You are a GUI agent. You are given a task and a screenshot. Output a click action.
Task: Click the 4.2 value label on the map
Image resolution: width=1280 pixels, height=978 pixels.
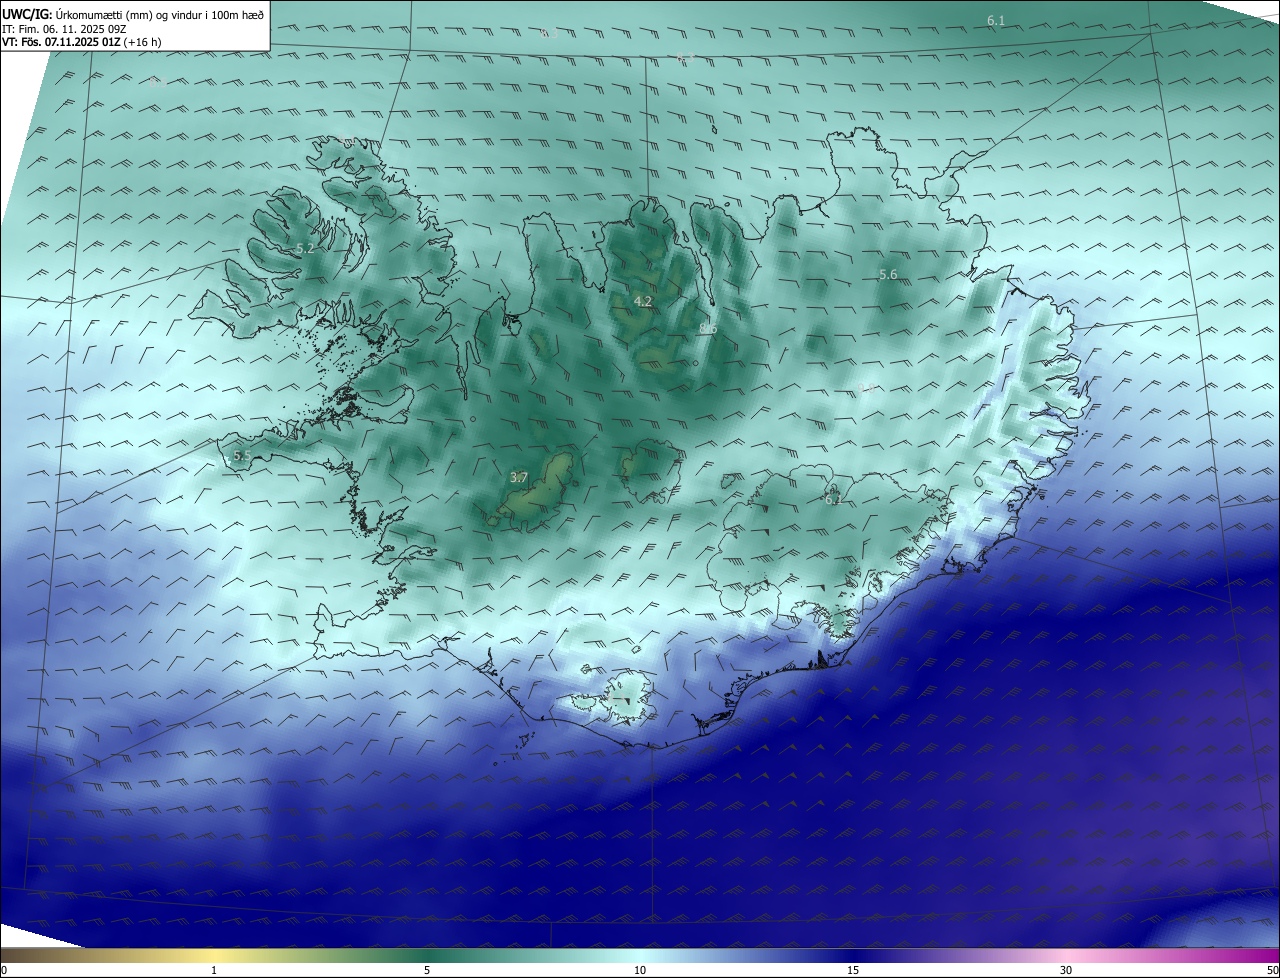643,301
